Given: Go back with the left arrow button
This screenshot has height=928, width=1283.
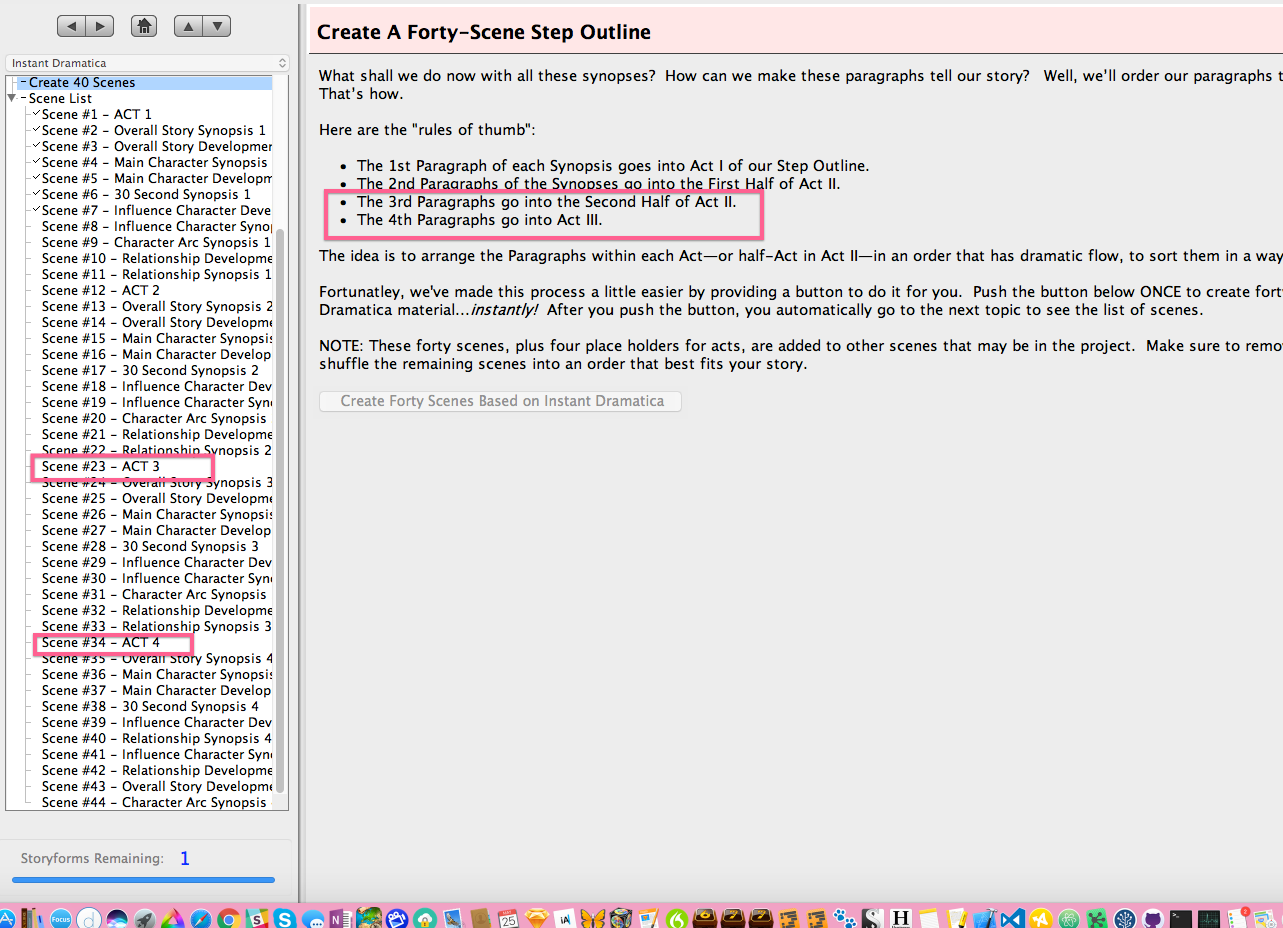Looking at the screenshot, I should (71, 26).
